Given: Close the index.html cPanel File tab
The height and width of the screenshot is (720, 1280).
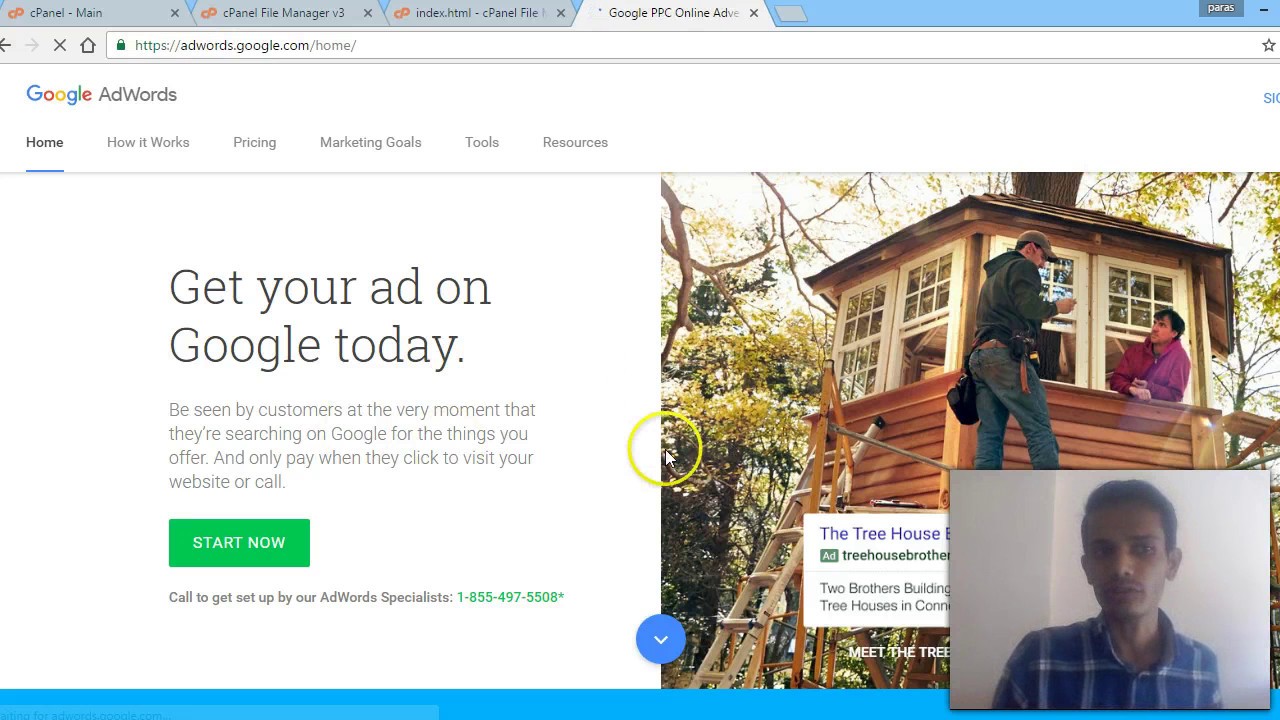Looking at the screenshot, I should pyautogui.click(x=561, y=13).
